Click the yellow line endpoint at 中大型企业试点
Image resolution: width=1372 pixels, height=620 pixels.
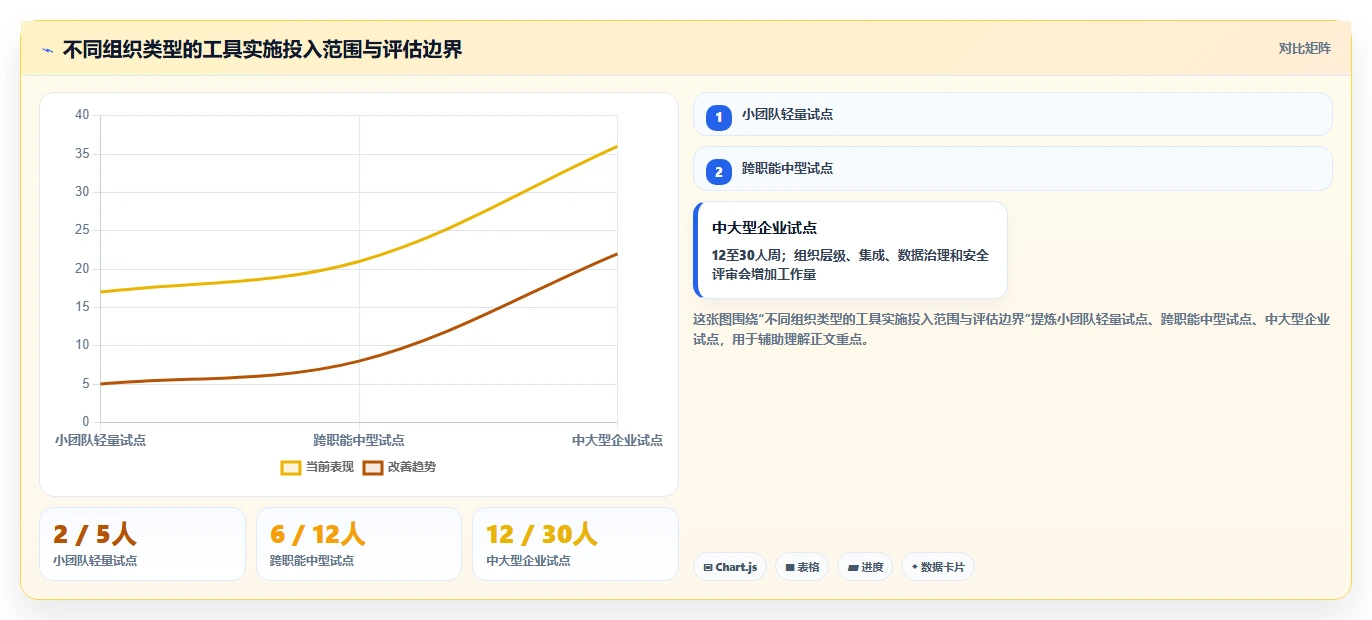coord(617,146)
